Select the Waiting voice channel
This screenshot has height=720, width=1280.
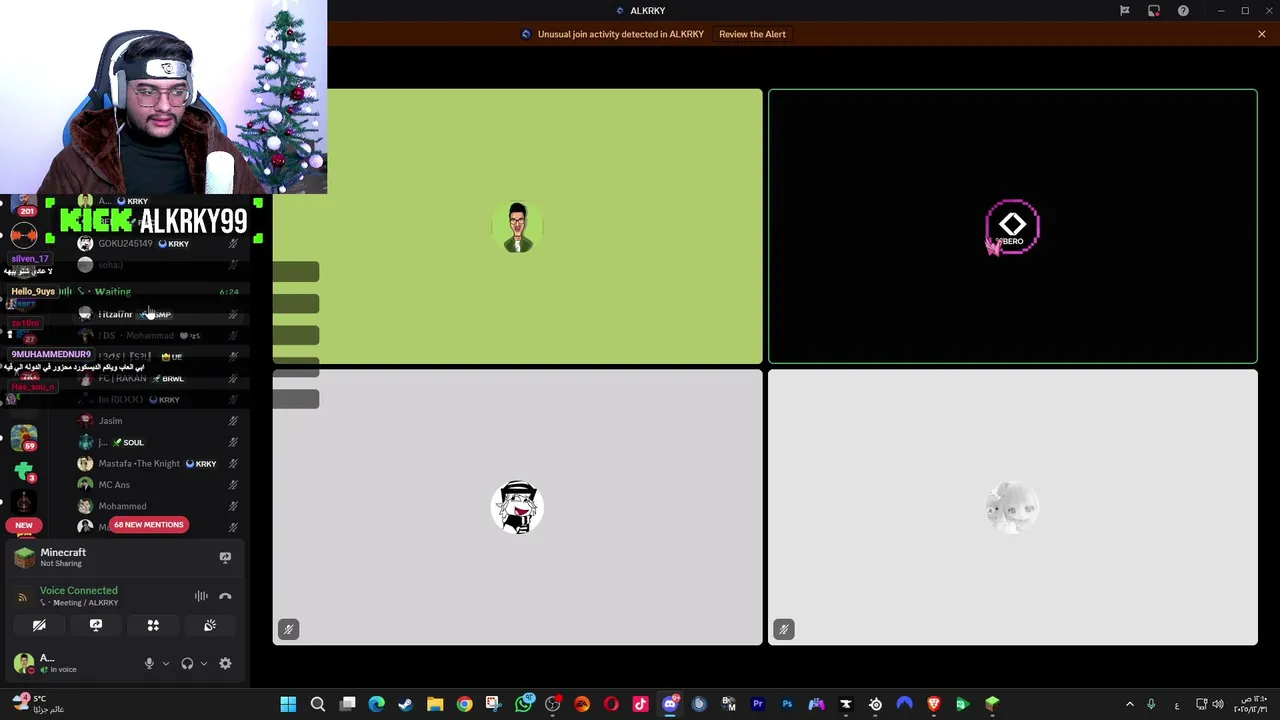point(113,292)
